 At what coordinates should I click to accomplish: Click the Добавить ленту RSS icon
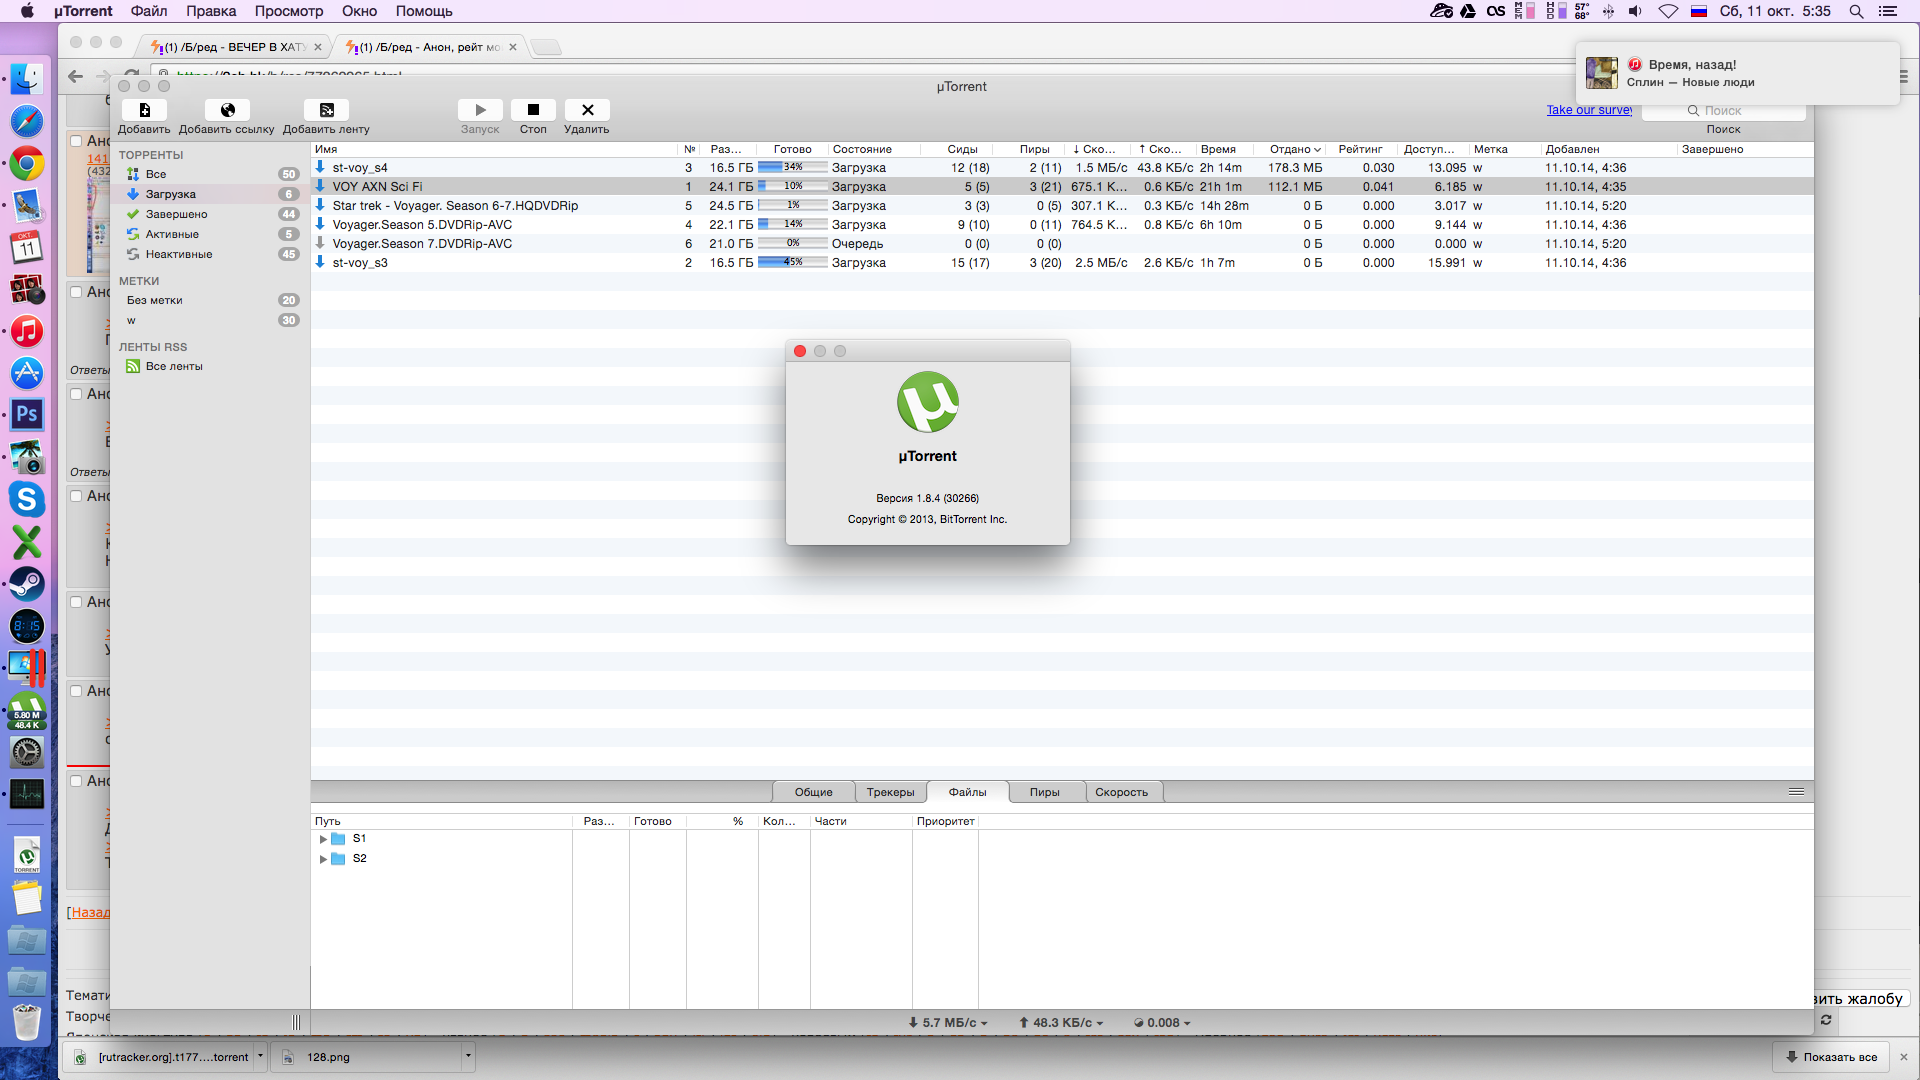point(326,110)
